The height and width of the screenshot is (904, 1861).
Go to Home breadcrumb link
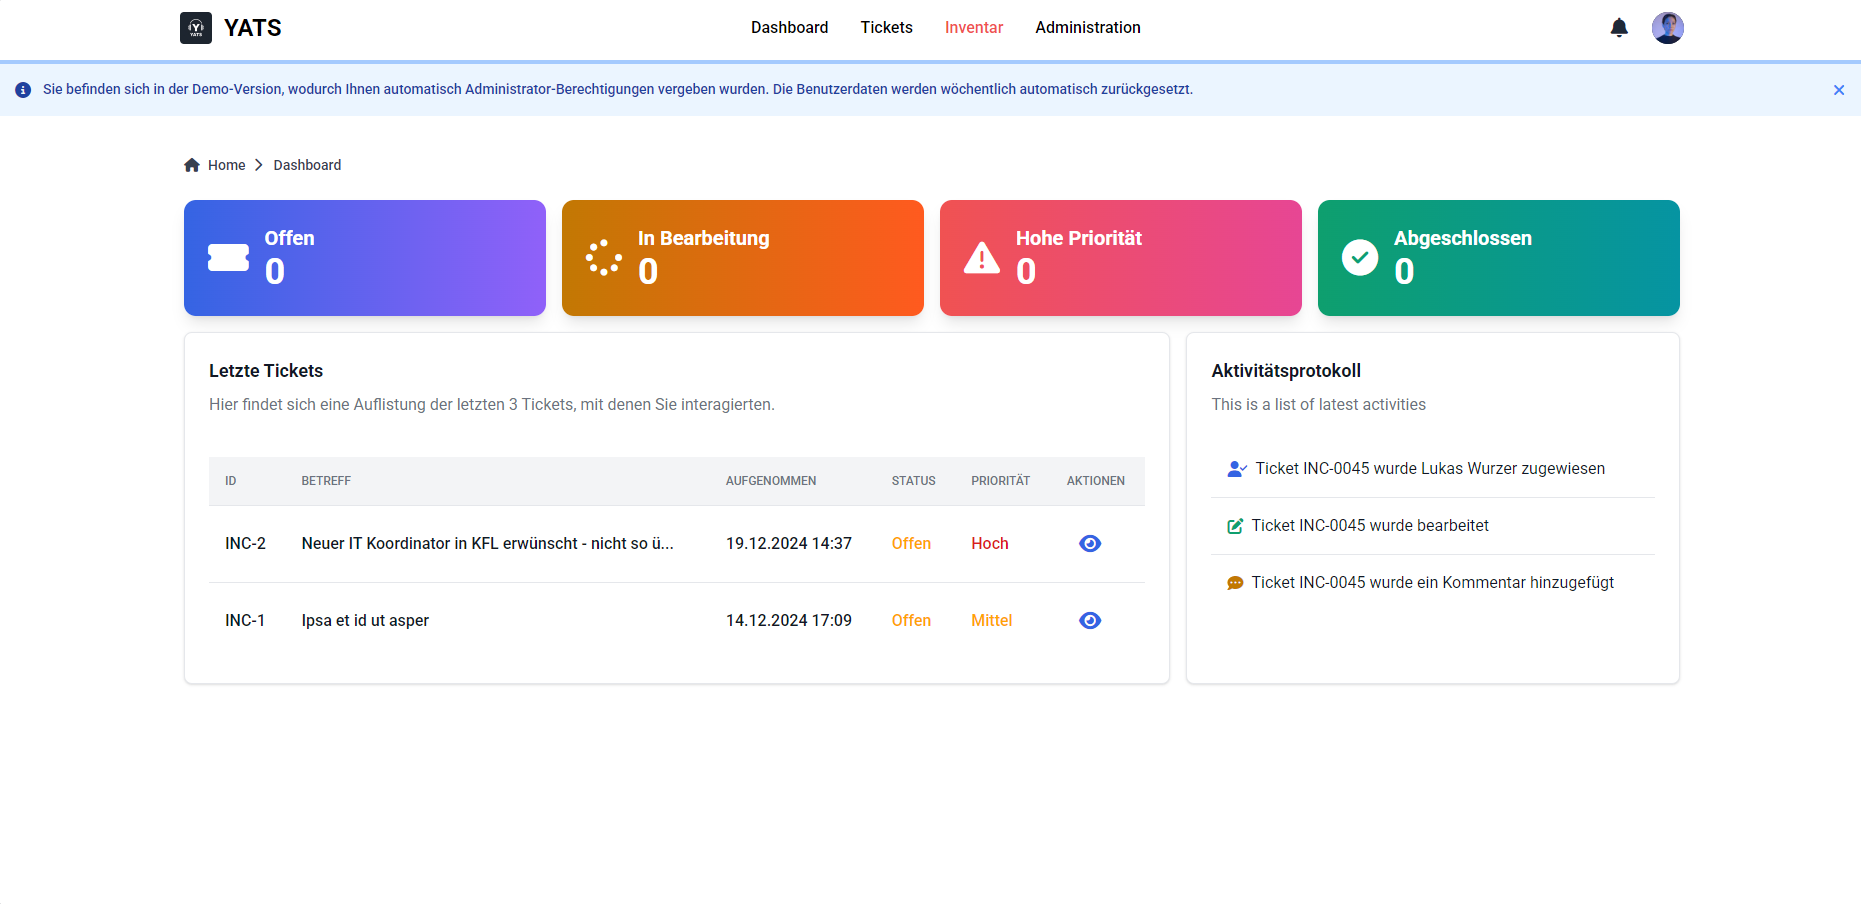[226, 165]
